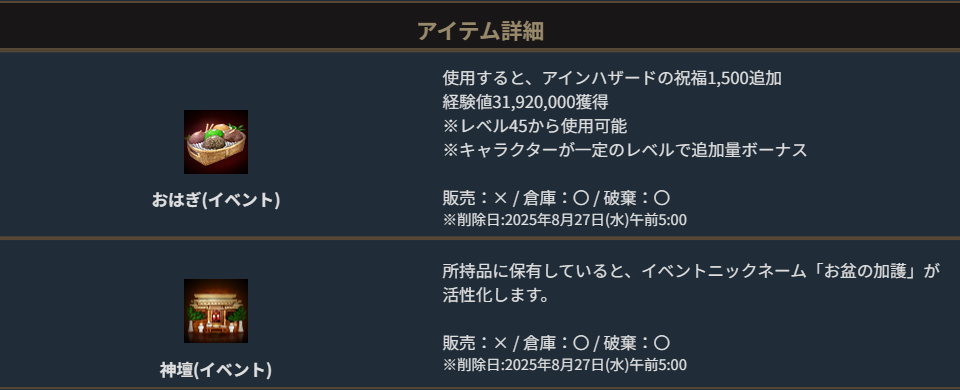Click the おはぎ 破棄：〇 indicator
This screenshot has height=390, width=960.
point(637,198)
